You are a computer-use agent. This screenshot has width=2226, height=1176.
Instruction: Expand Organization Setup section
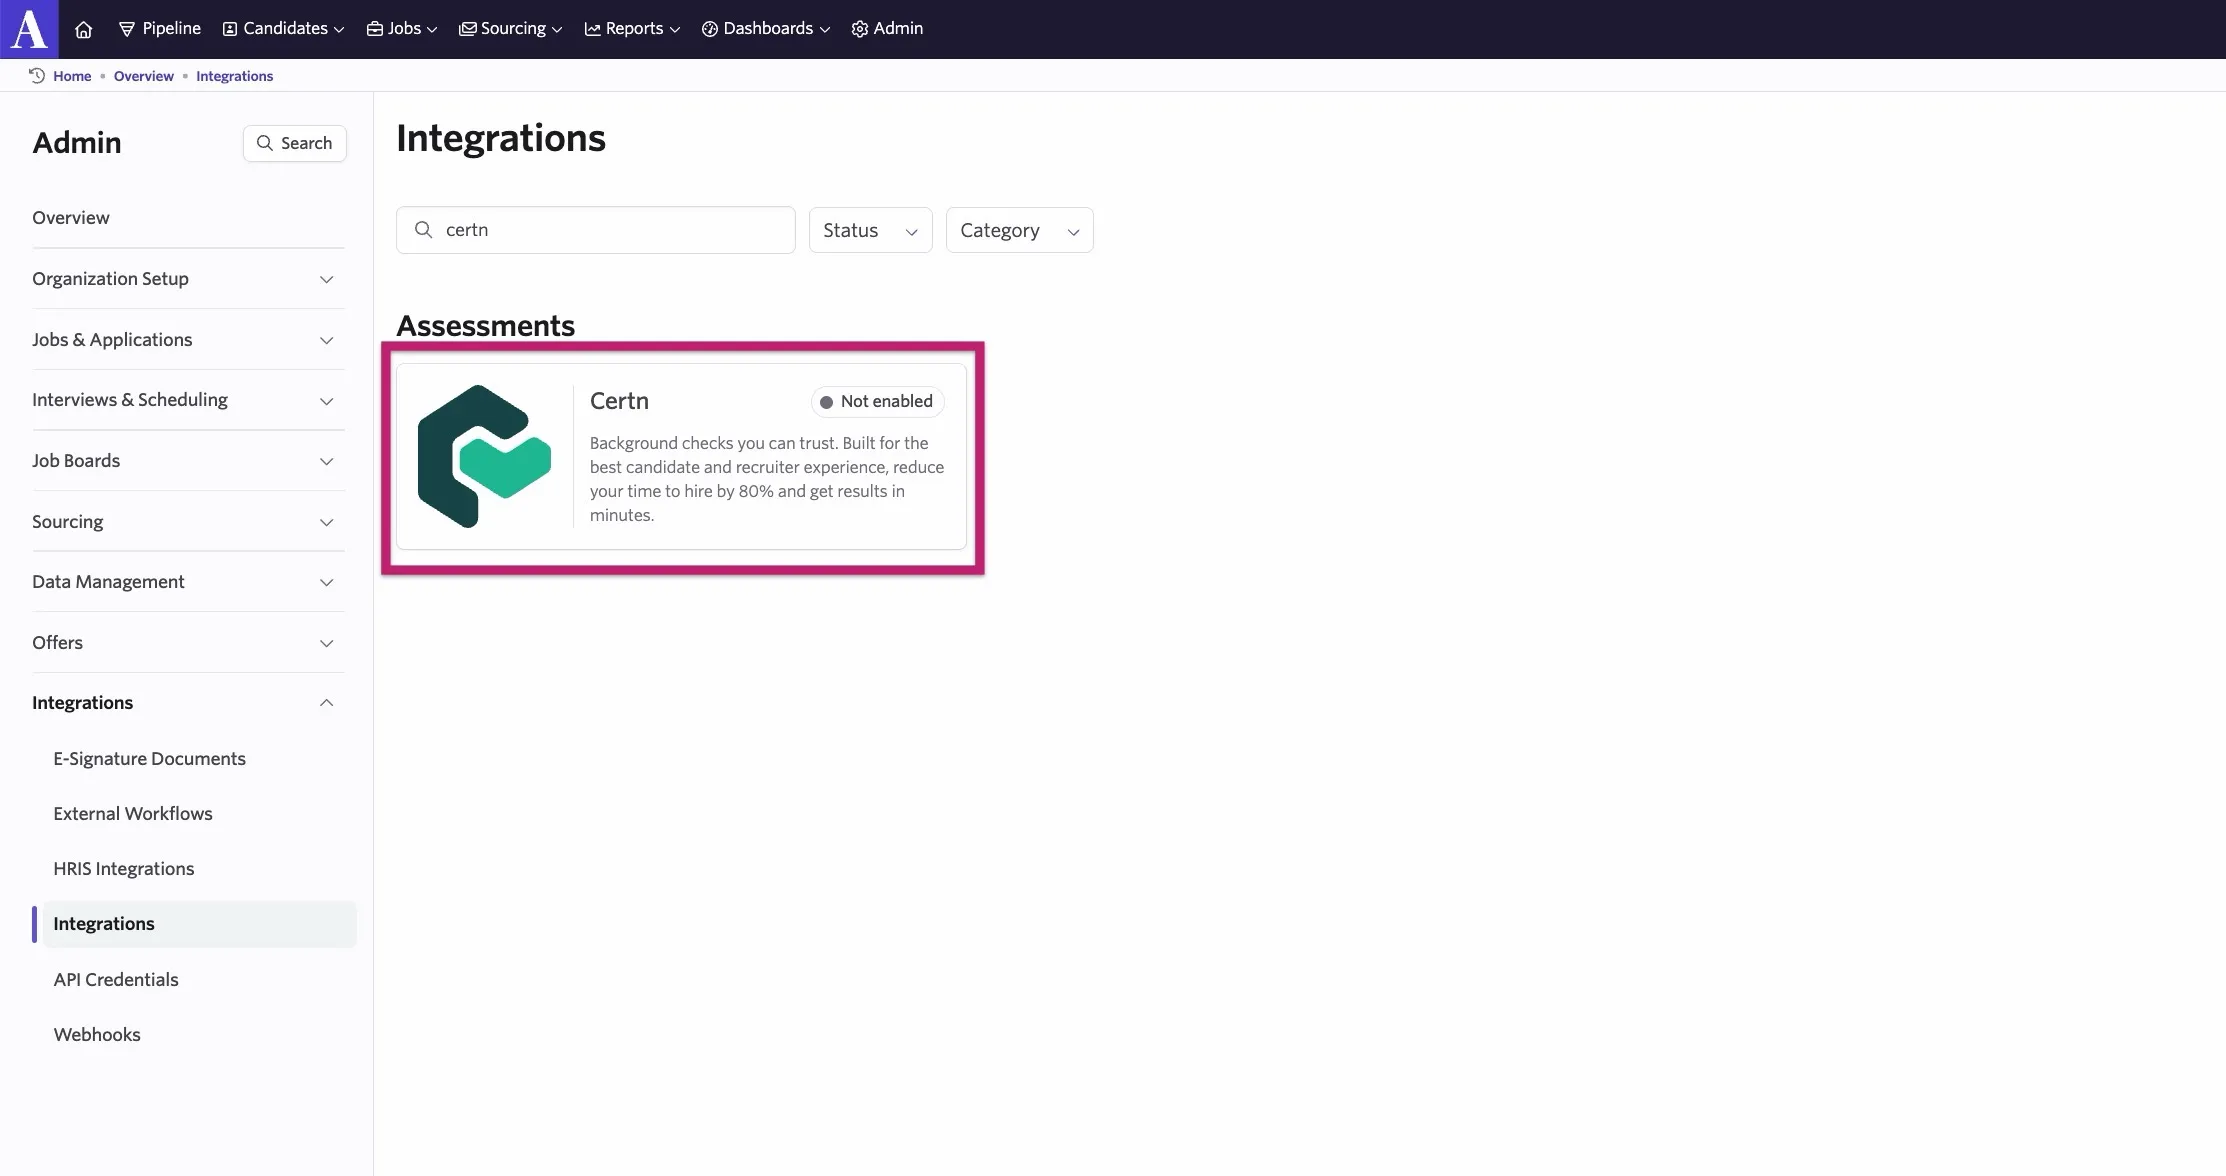click(x=188, y=279)
